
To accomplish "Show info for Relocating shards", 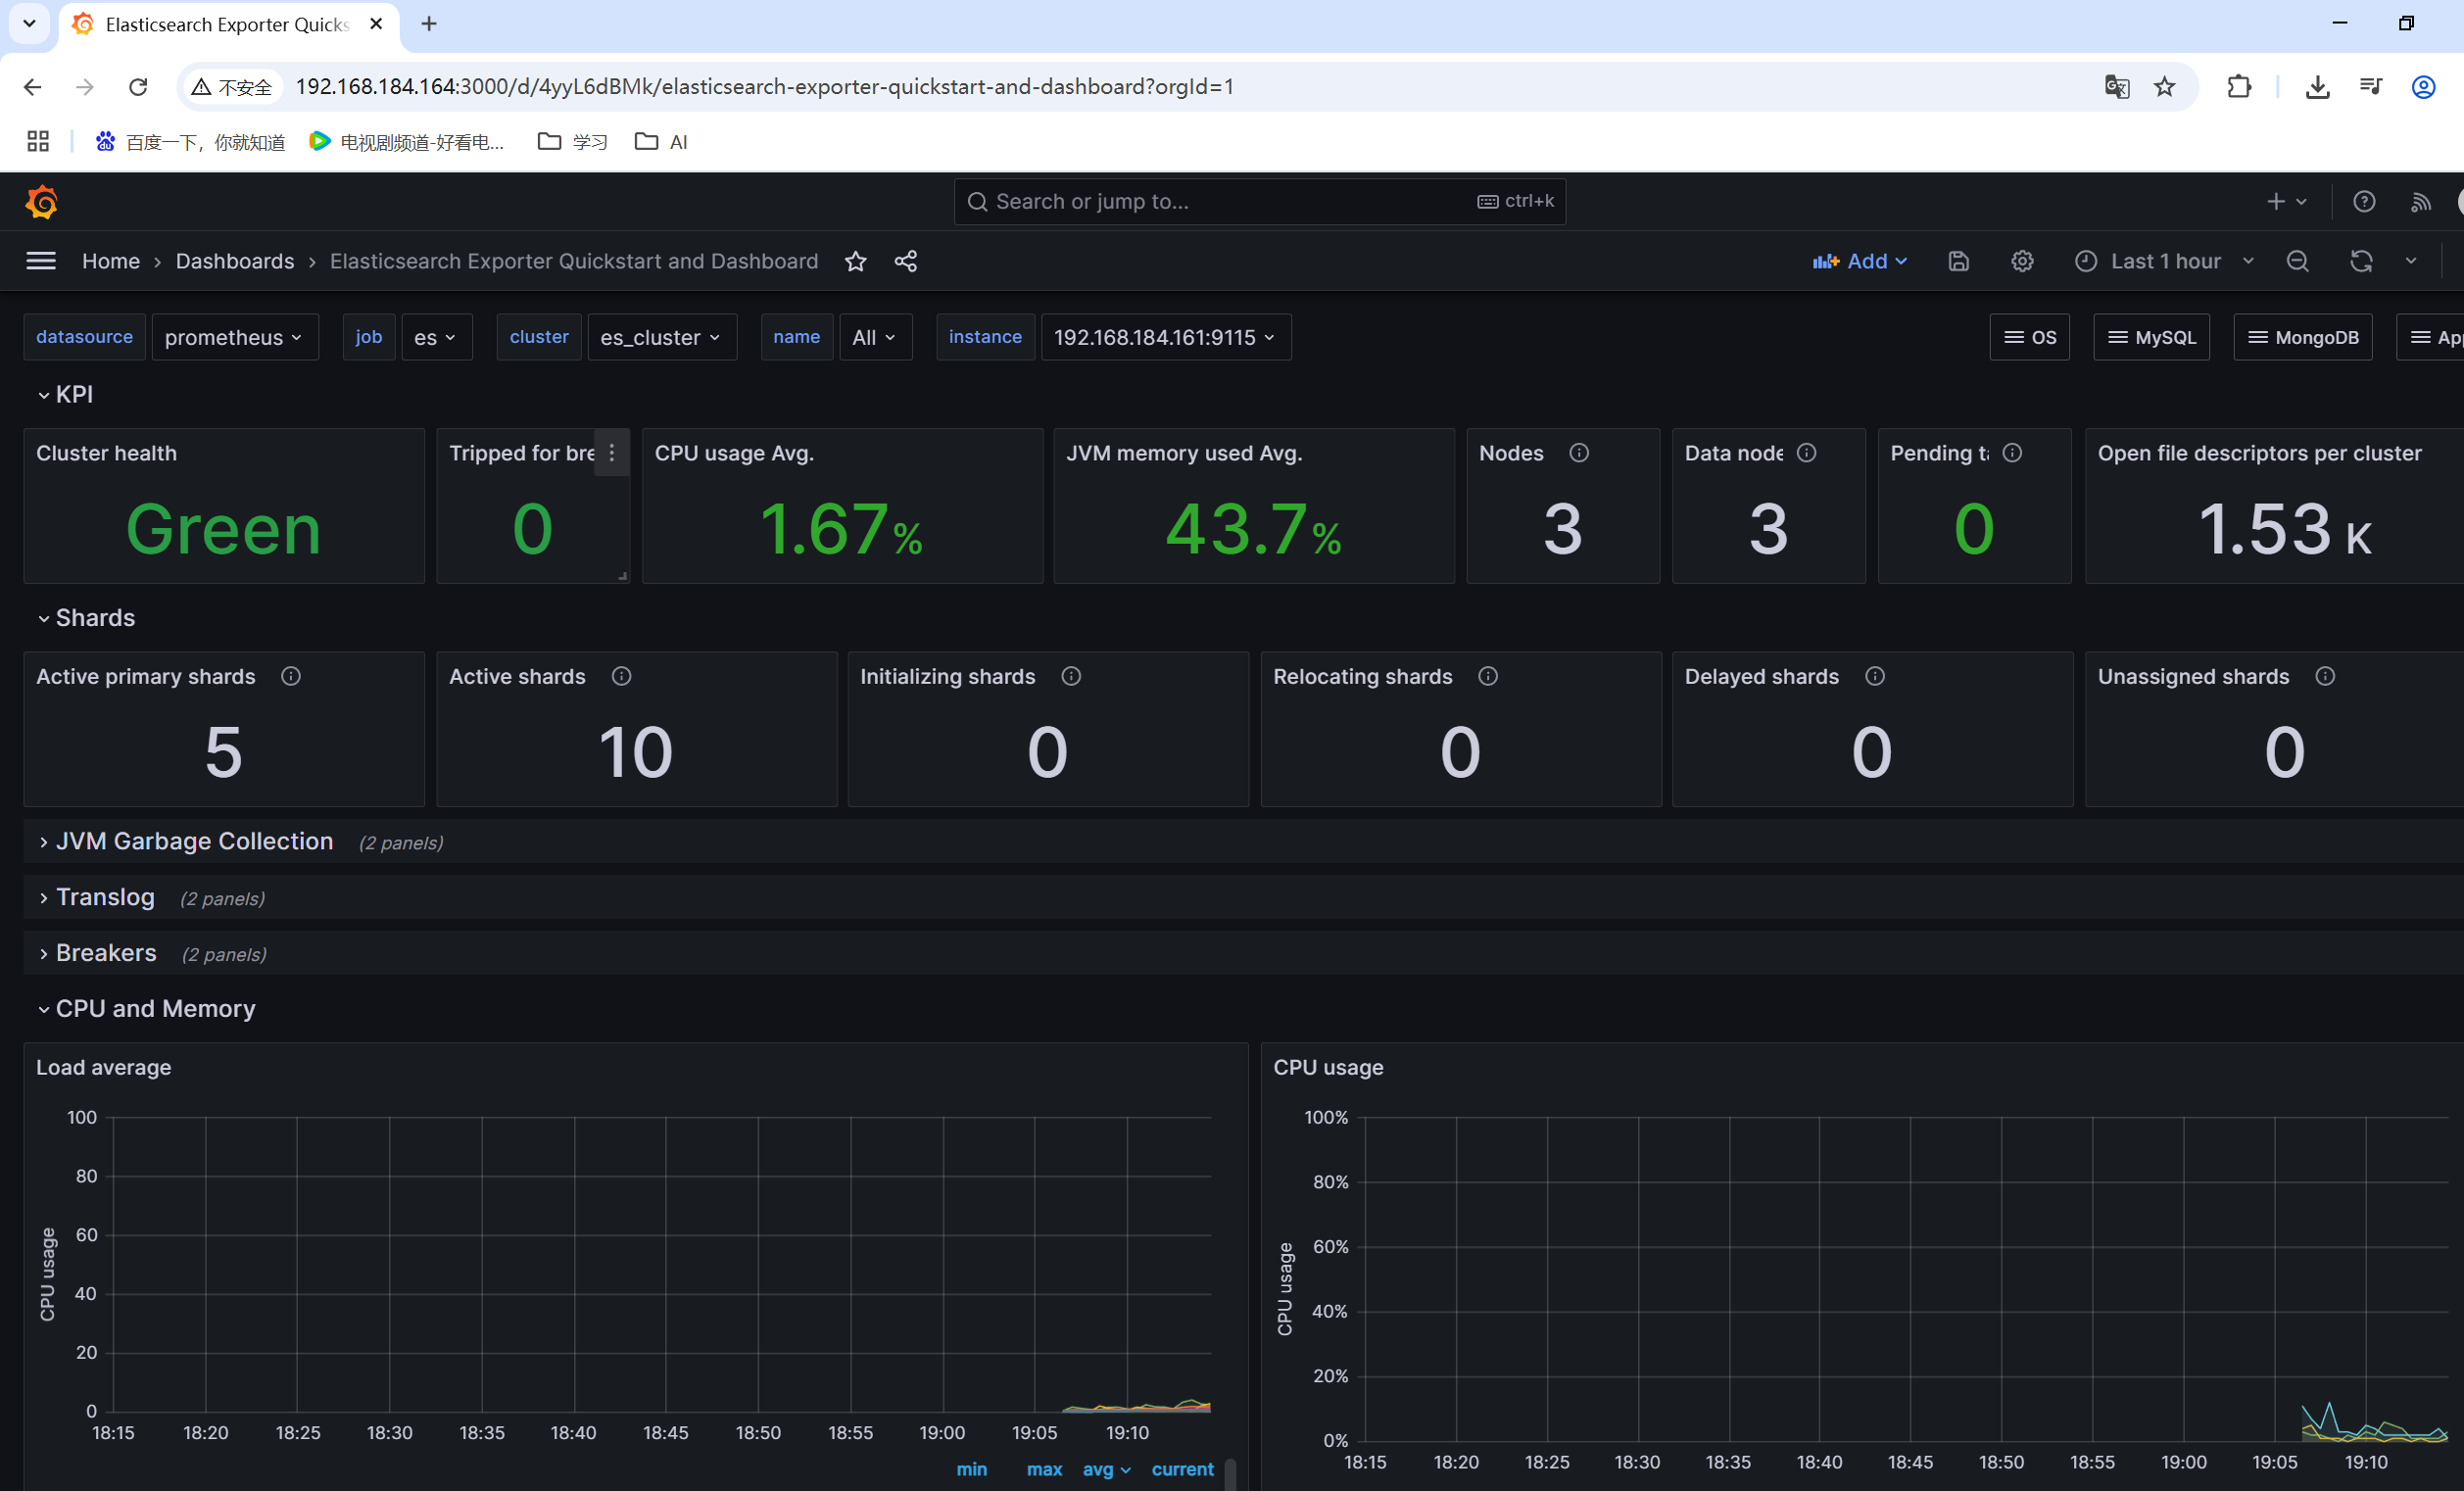I will pyautogui.click(x=1488, y=676).
